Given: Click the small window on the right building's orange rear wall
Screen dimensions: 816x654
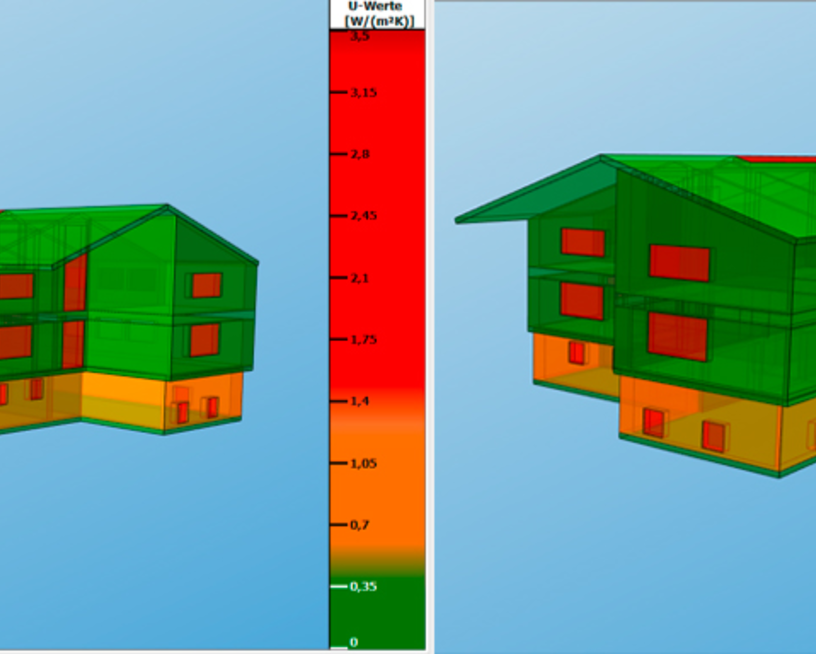Looking at the screenshot, I should tap(577, 352).
